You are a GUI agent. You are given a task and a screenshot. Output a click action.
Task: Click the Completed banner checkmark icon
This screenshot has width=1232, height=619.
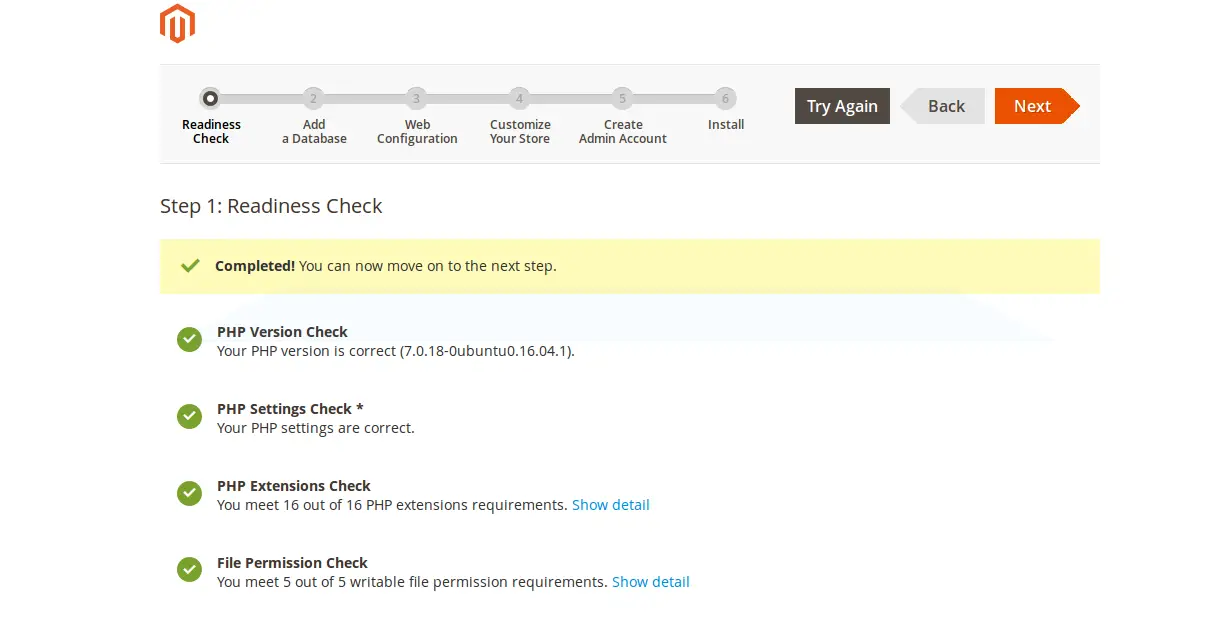click(190, 266)
